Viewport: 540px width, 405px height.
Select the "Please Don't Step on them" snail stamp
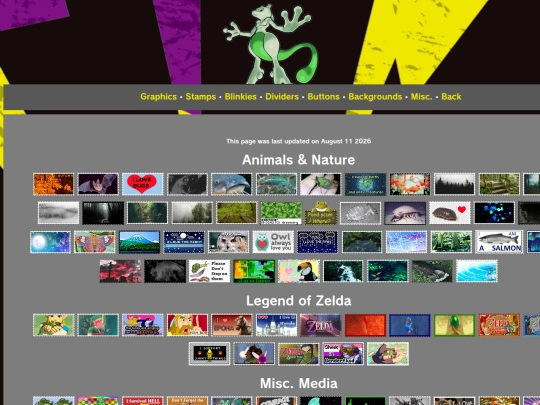pyautogui.click(x=209, y=271)
